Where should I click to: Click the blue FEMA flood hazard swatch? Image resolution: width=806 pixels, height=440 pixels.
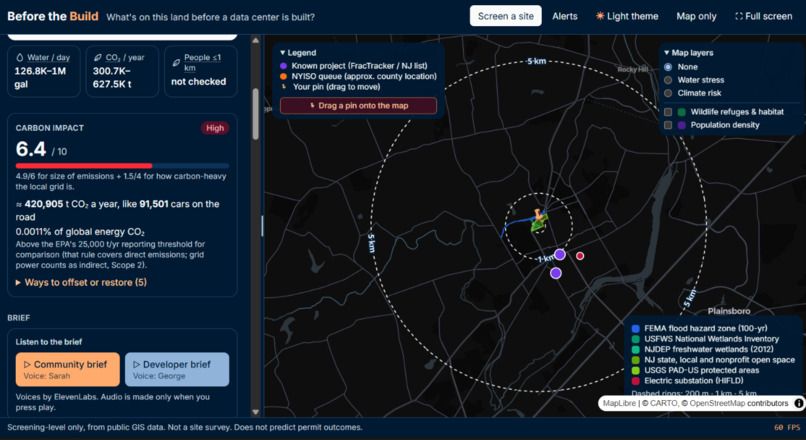[635, 328]
